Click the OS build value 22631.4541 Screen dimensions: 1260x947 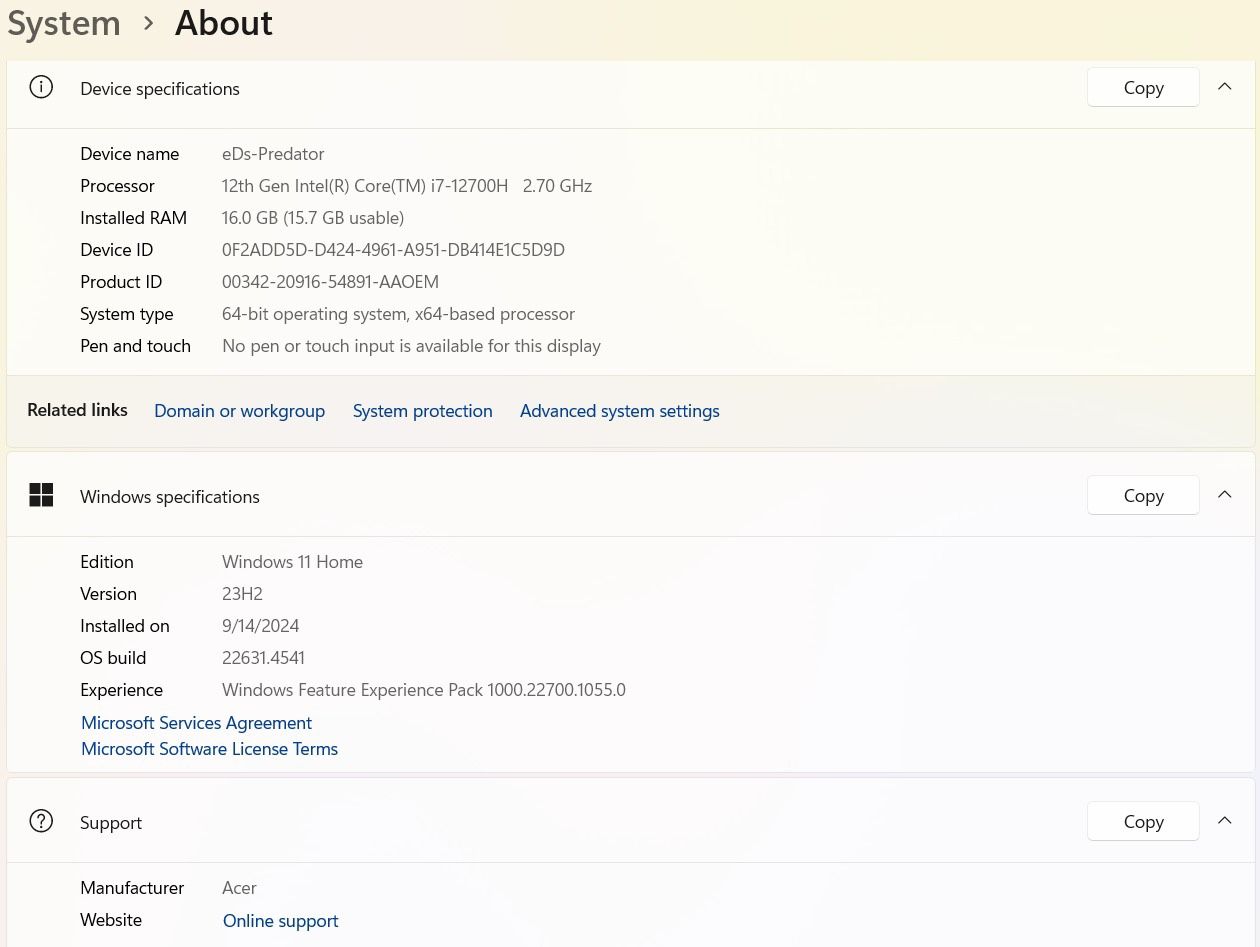(x=263, y=658)
